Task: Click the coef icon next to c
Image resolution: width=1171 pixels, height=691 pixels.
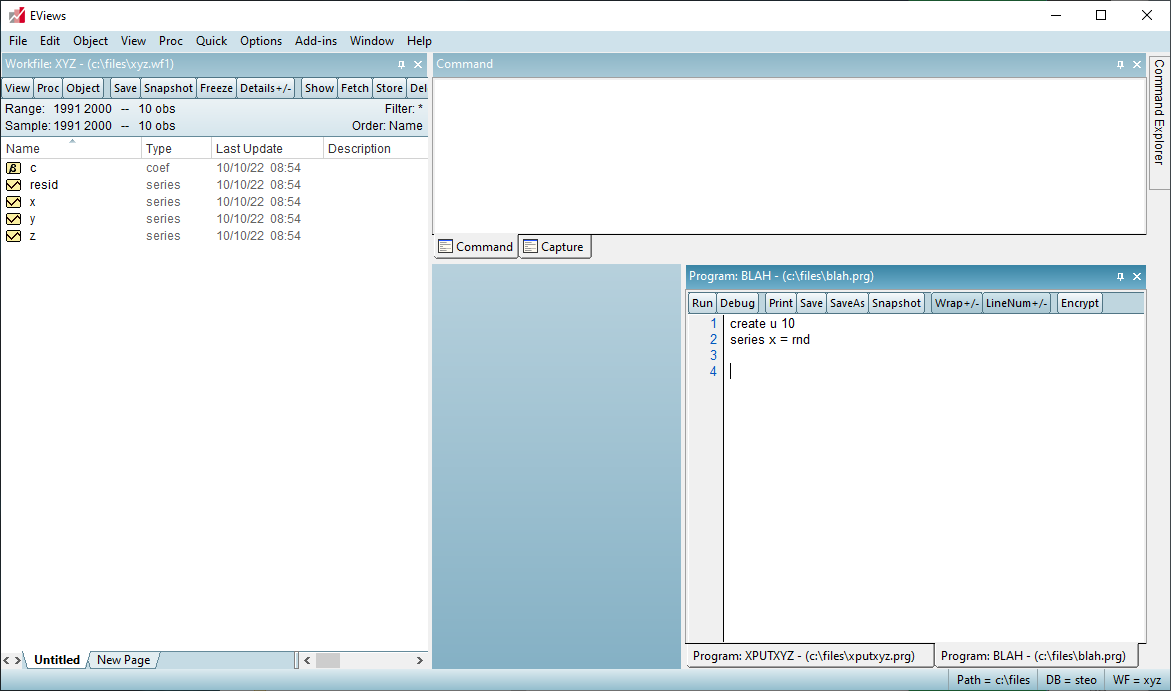Action: click(13, 168)
